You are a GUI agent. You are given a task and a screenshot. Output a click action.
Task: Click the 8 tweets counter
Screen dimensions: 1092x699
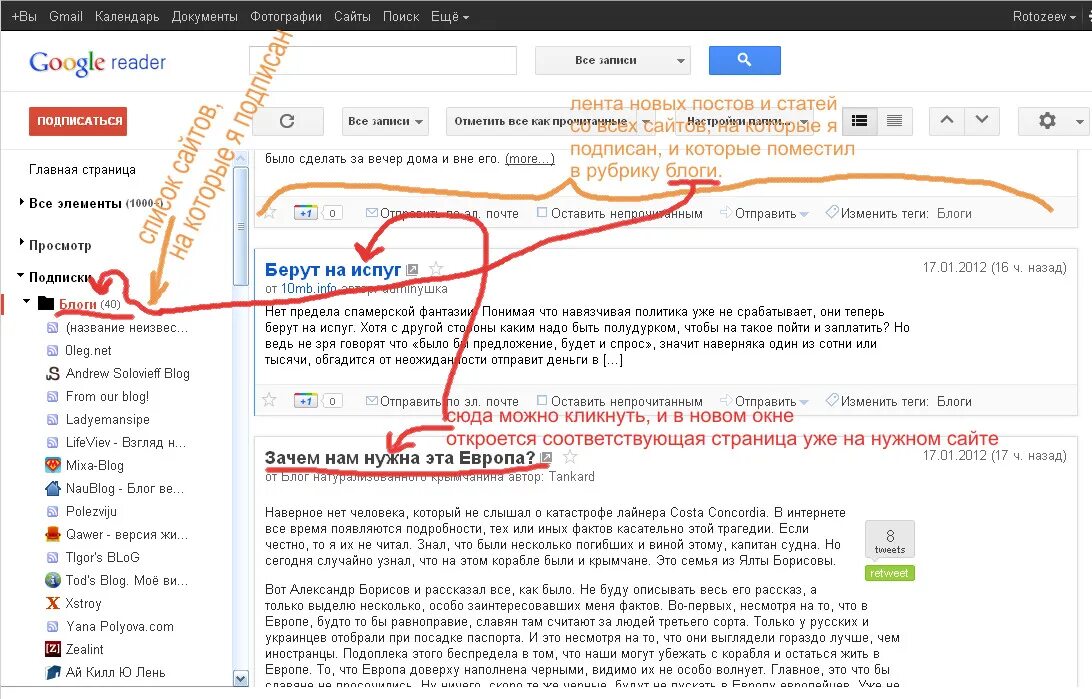click(x=890, y=540)
